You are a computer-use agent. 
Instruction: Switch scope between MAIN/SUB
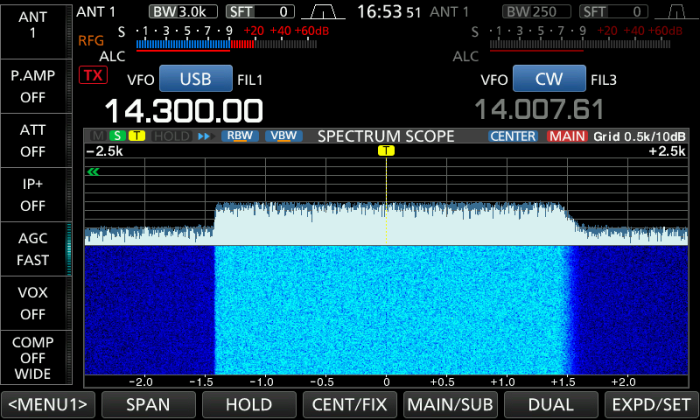coord(450,405)
